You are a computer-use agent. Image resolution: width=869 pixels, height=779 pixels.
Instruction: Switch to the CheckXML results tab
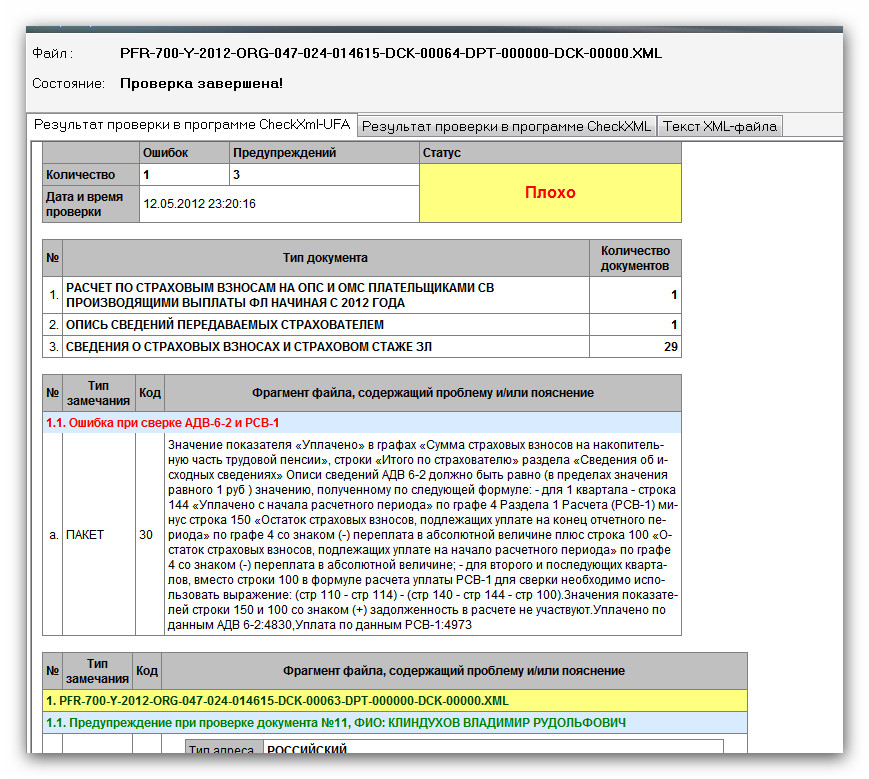[507, 126]
